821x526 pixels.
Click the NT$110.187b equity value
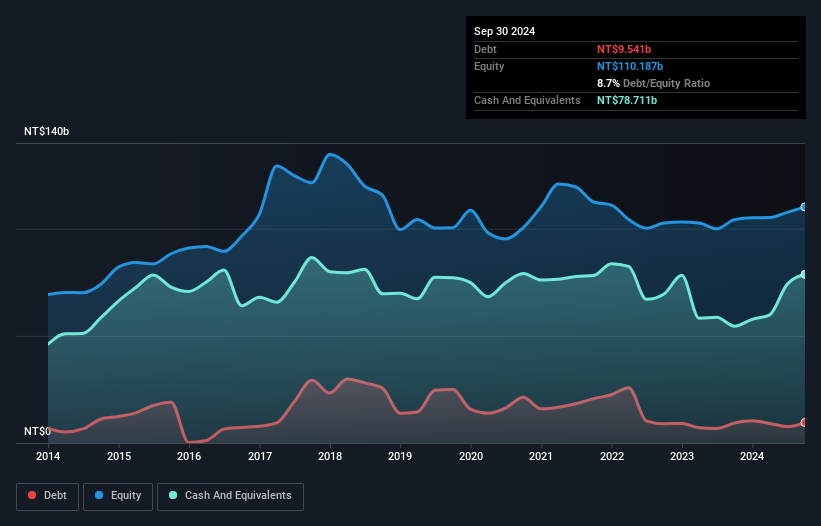click(x=630, y=66)
